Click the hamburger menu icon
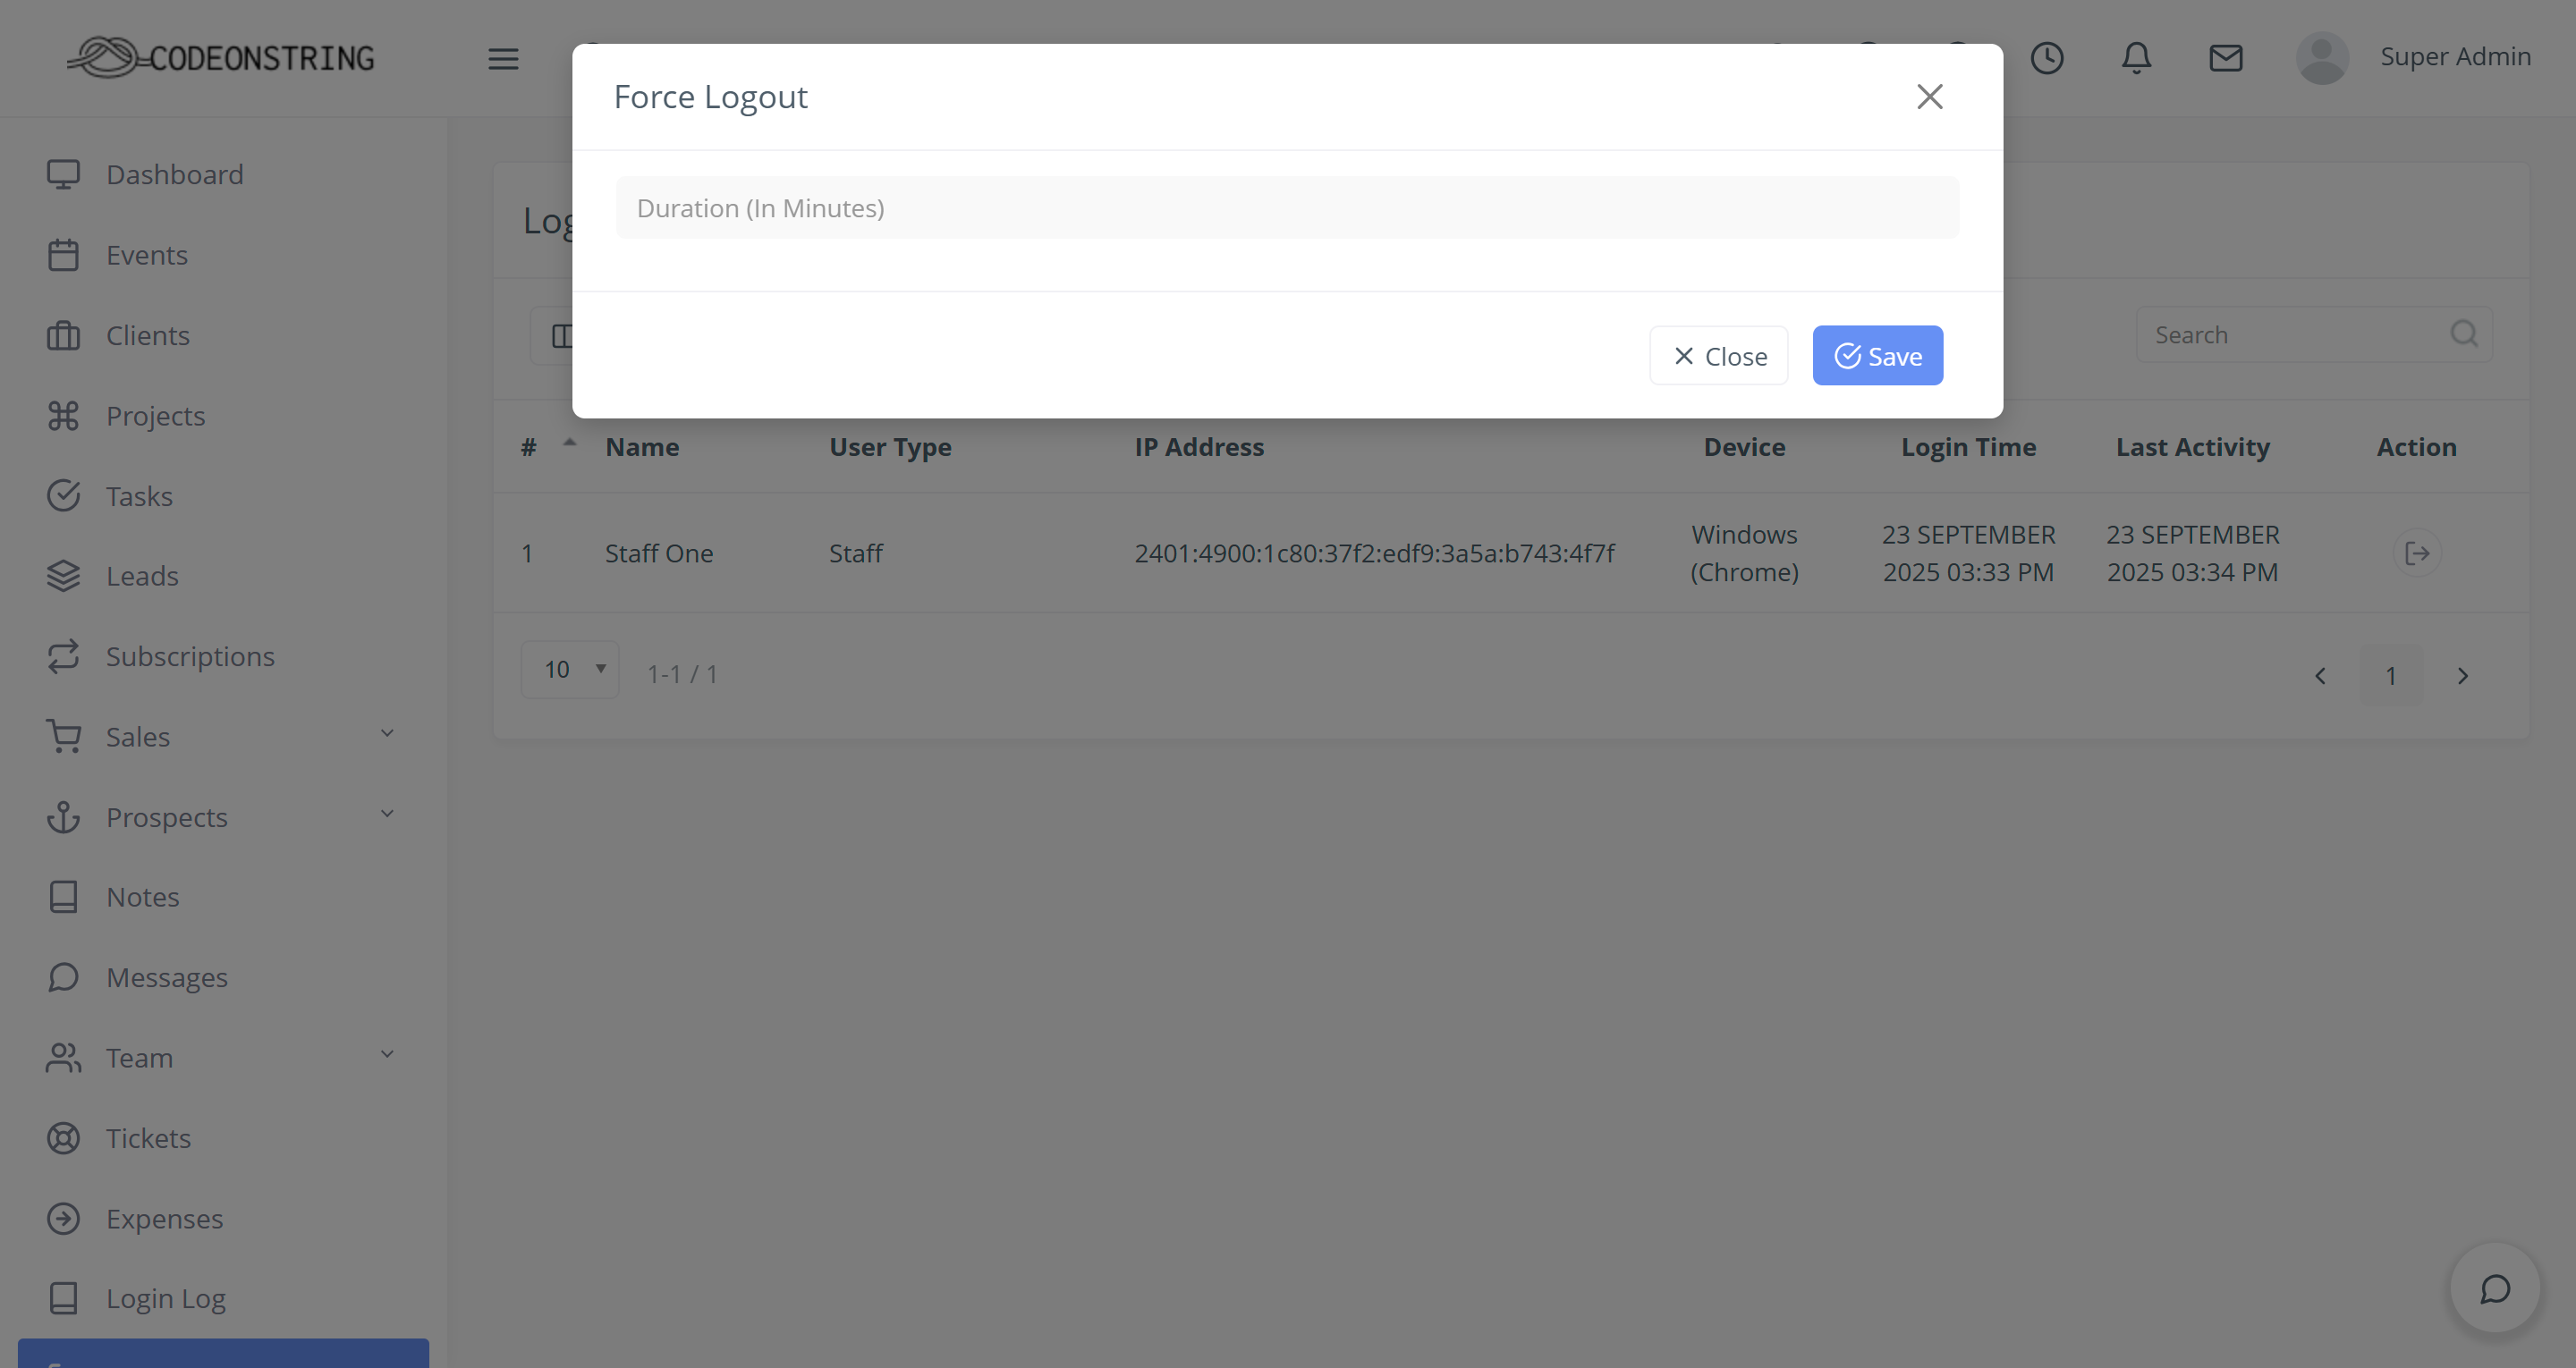Viewport: 2576px width, 1368px height. point(503,58)
